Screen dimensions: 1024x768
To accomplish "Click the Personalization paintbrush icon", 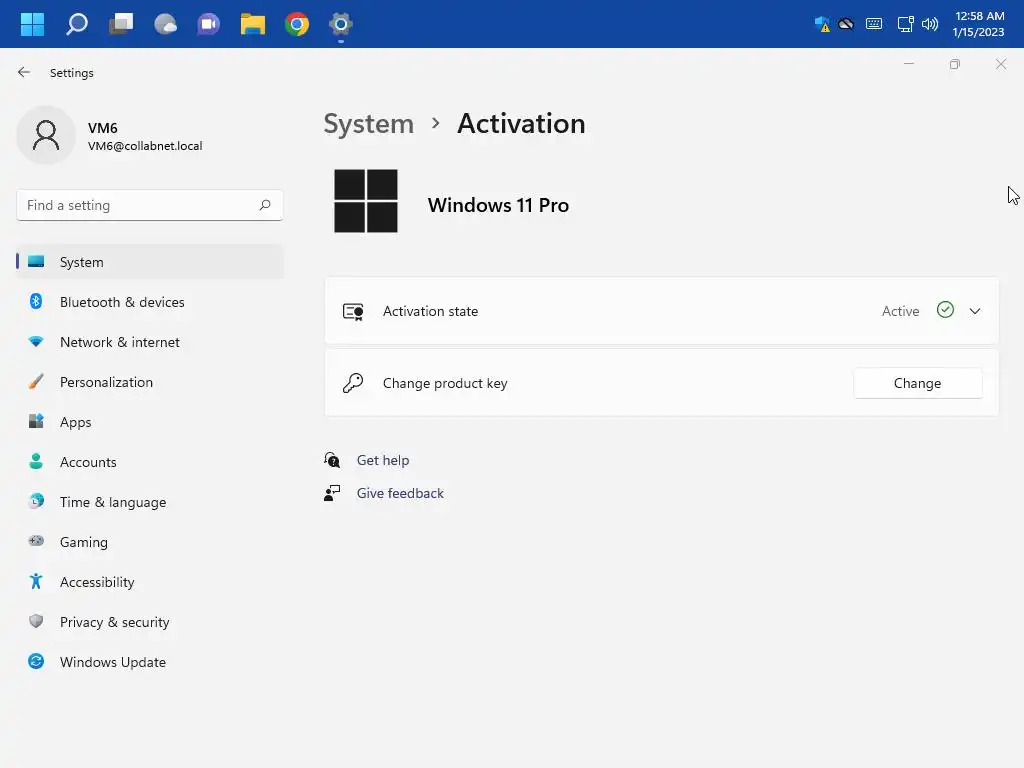I will (36, 381).
